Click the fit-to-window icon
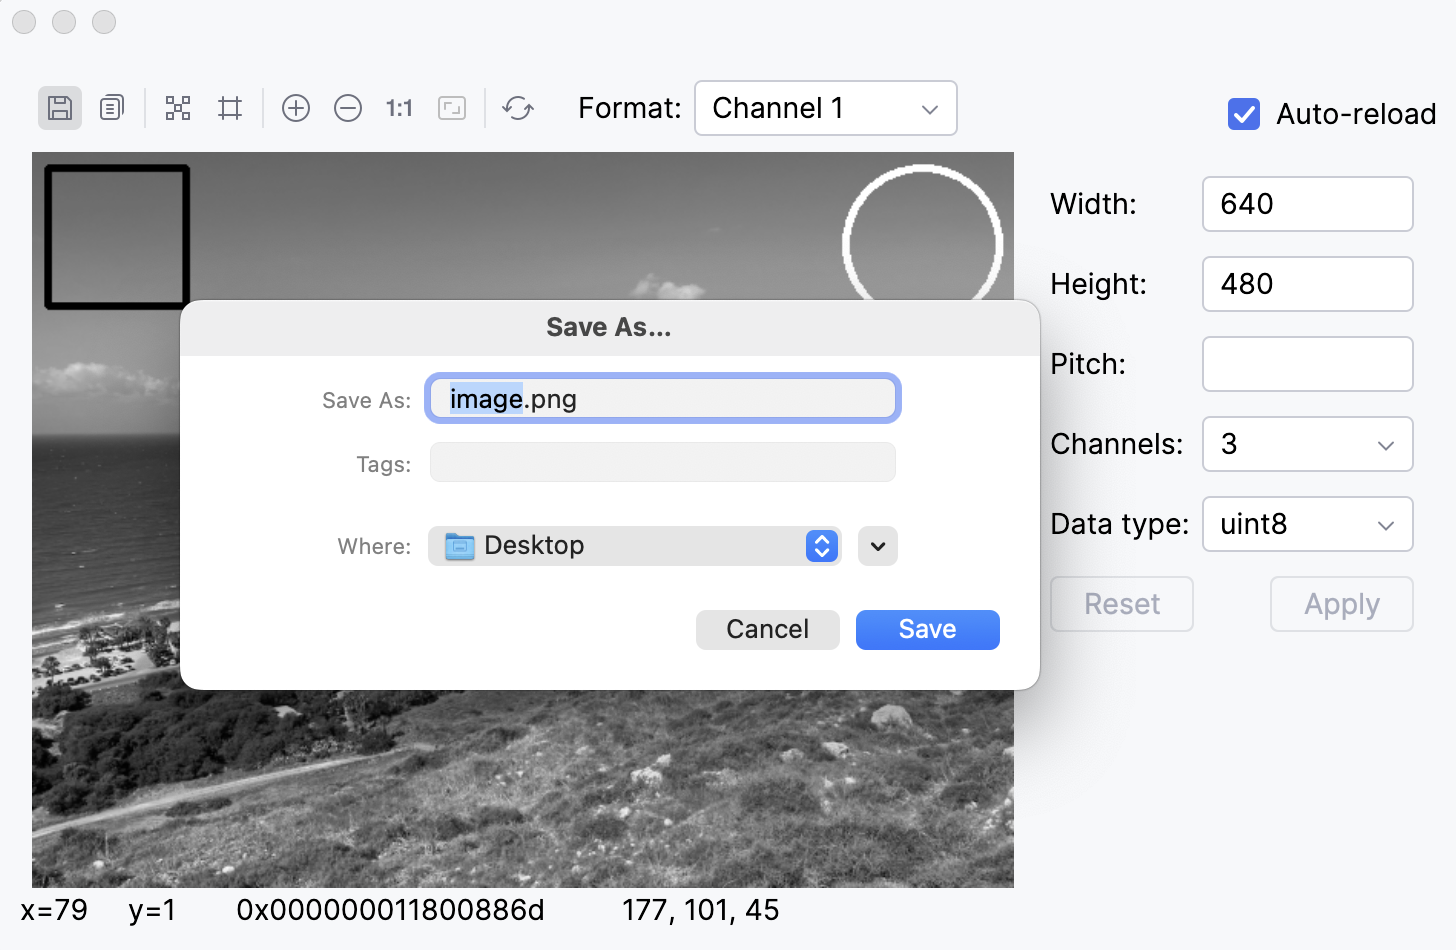The width and height of the screenshot is (1456, 950). [452, 108]
